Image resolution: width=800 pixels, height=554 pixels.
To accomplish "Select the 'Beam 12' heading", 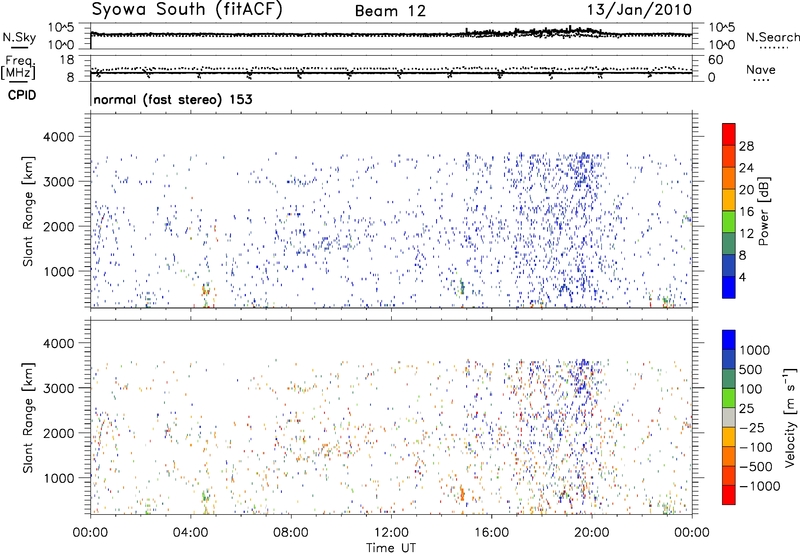I will pyautogui.click(x=390, y=11).
